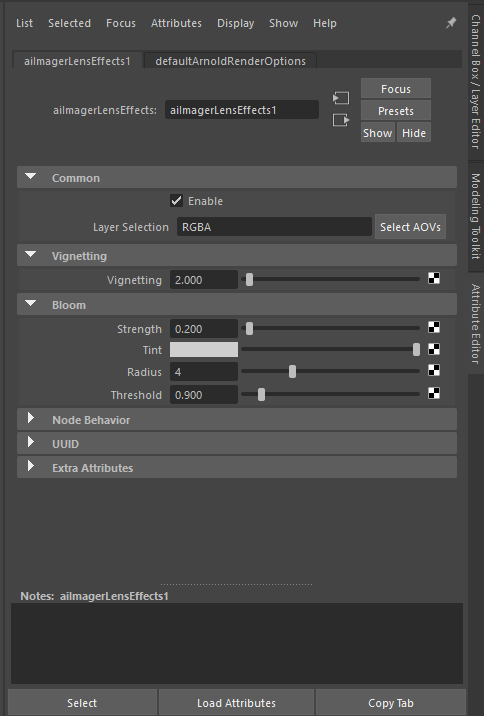Click the aiImagerLensEffects node name field
Image resolution: width=484 pixels, height=716 pixels.
pos(242,110)
